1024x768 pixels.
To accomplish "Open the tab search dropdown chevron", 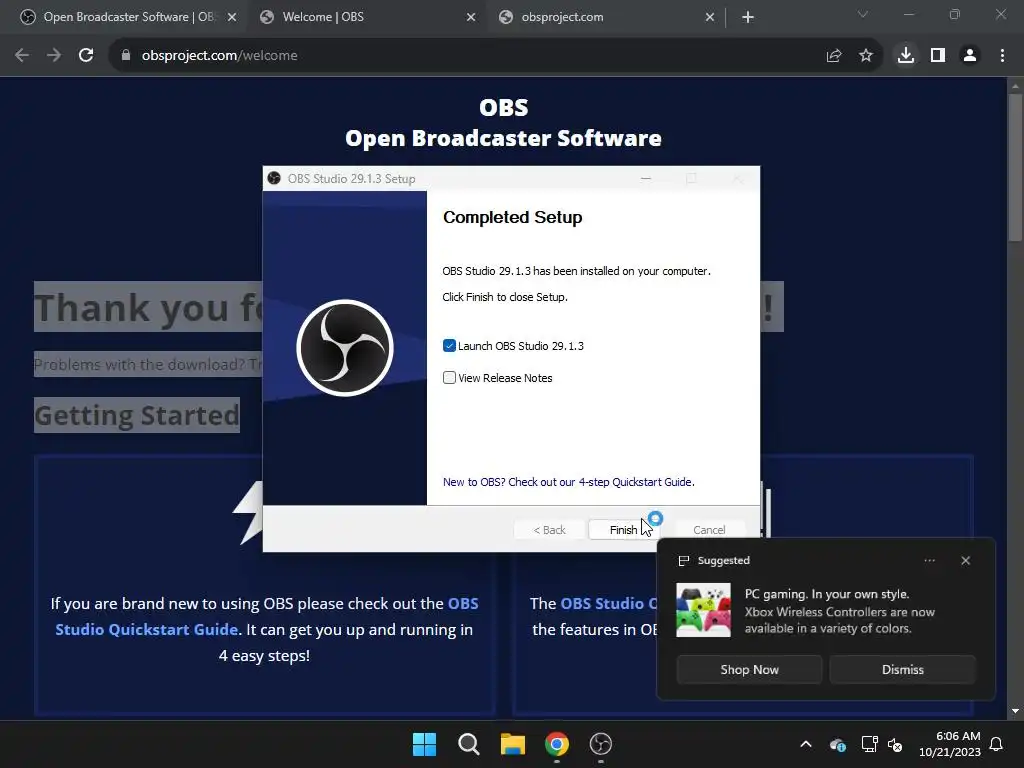I will click(863, 14).
